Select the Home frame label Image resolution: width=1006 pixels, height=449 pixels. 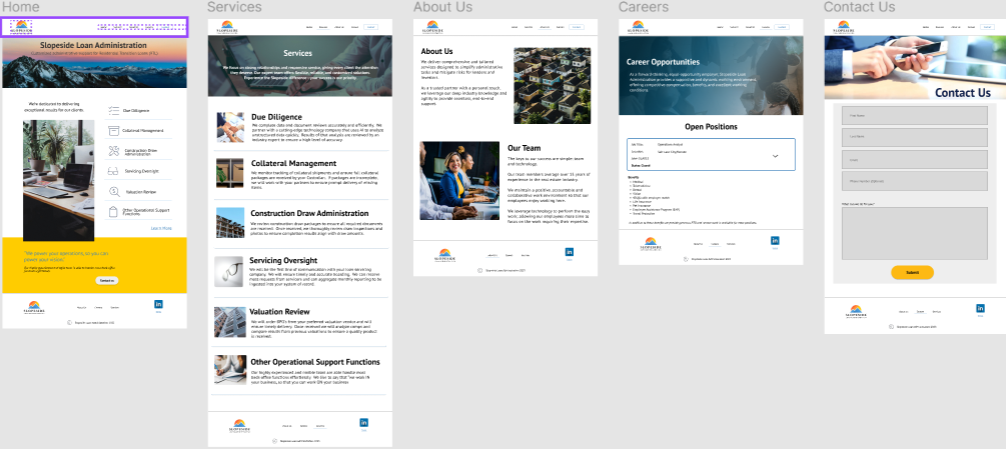click(x=21, y=7)
